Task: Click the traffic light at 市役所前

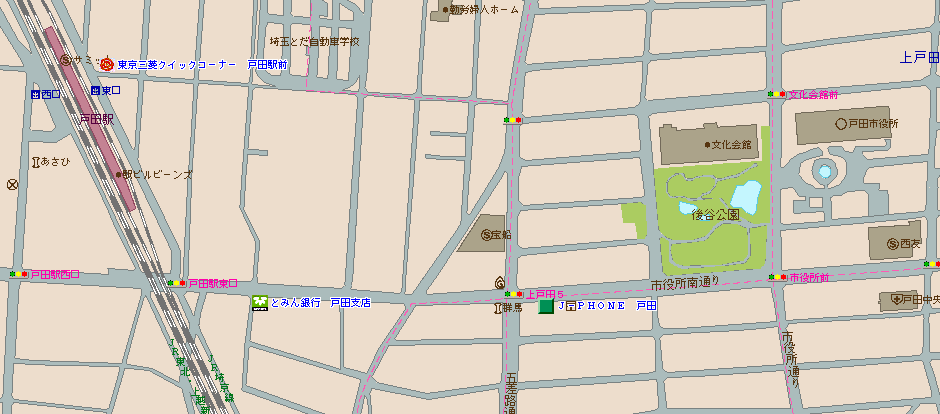Action: (x=776, y=277)
